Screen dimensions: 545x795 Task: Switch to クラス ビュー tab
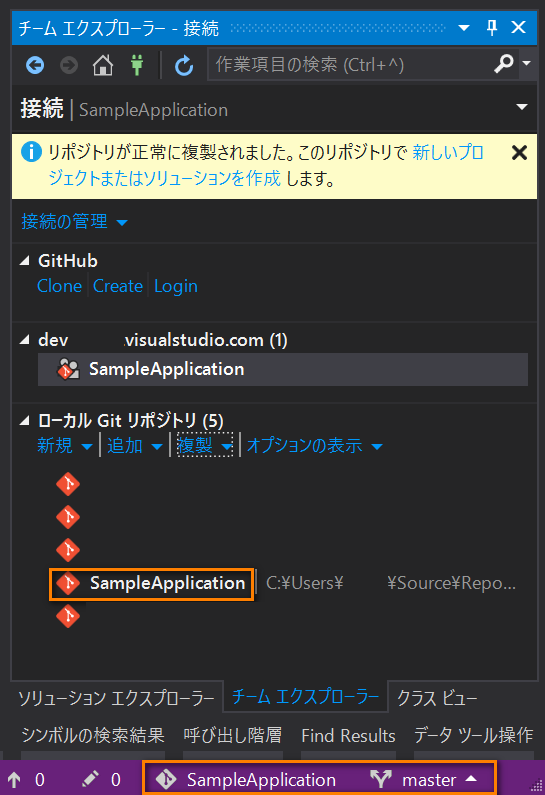pos(437,698)
